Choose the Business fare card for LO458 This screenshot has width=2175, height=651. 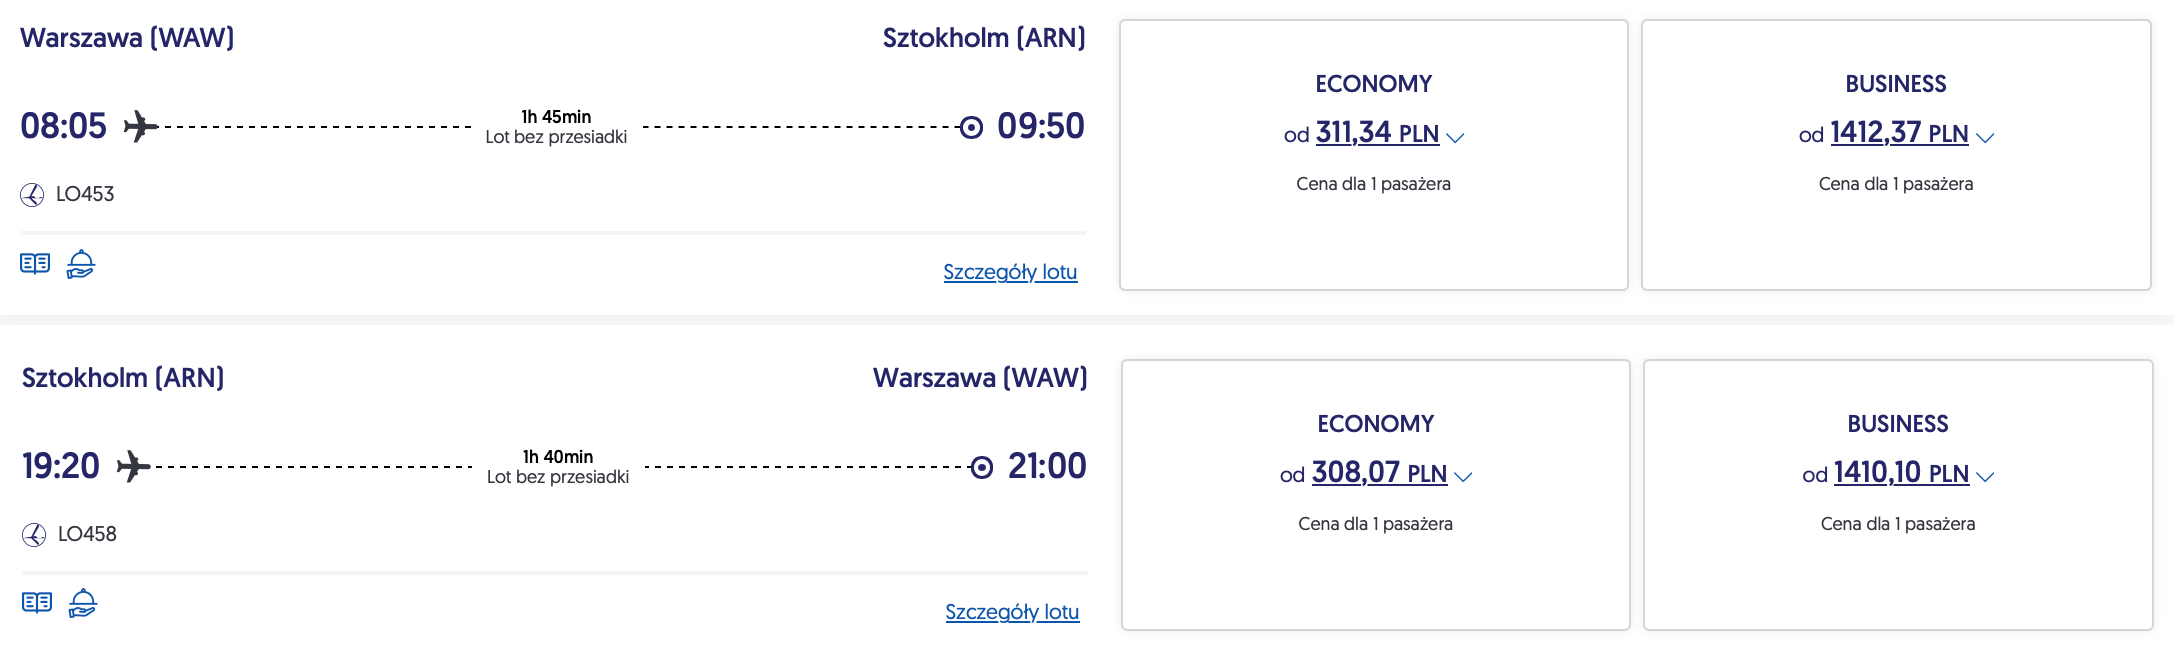coord(1897,495)
